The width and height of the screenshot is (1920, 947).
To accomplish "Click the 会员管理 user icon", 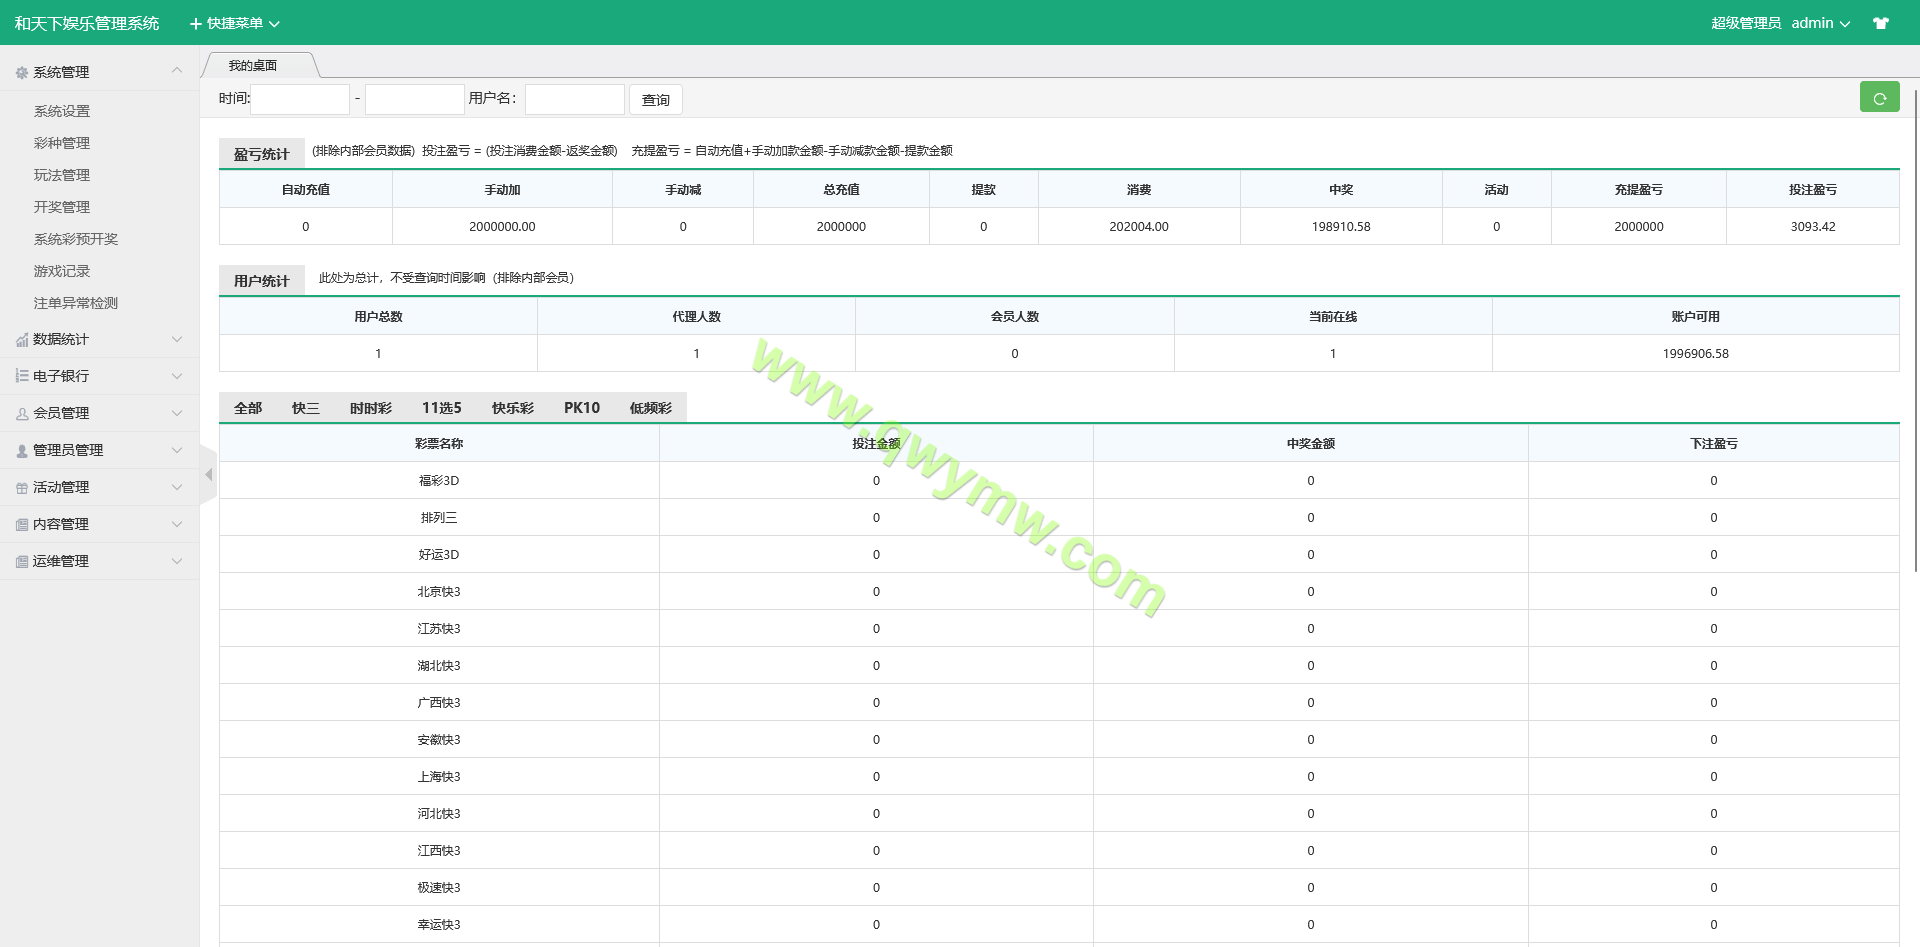I will [21, 413].
